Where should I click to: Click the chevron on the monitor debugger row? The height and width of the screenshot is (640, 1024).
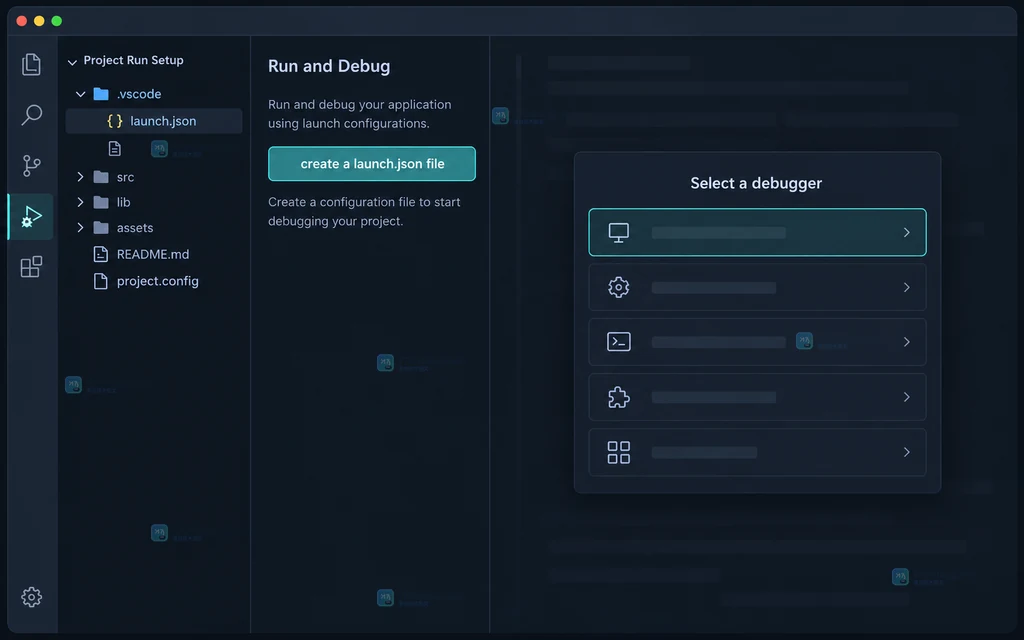point(906,232)
